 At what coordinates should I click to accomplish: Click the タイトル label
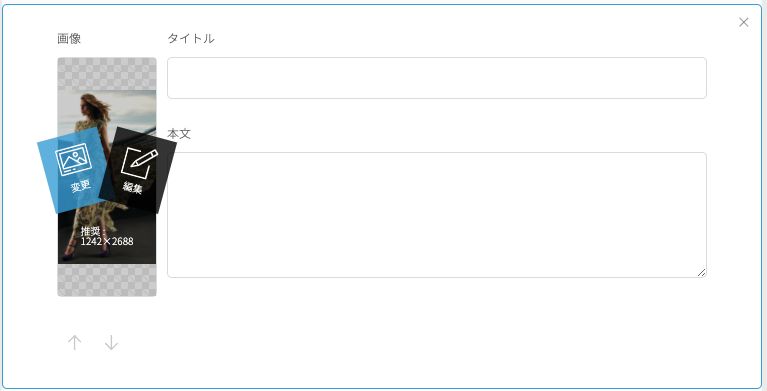pyautogui.click(x=191, y=39)
